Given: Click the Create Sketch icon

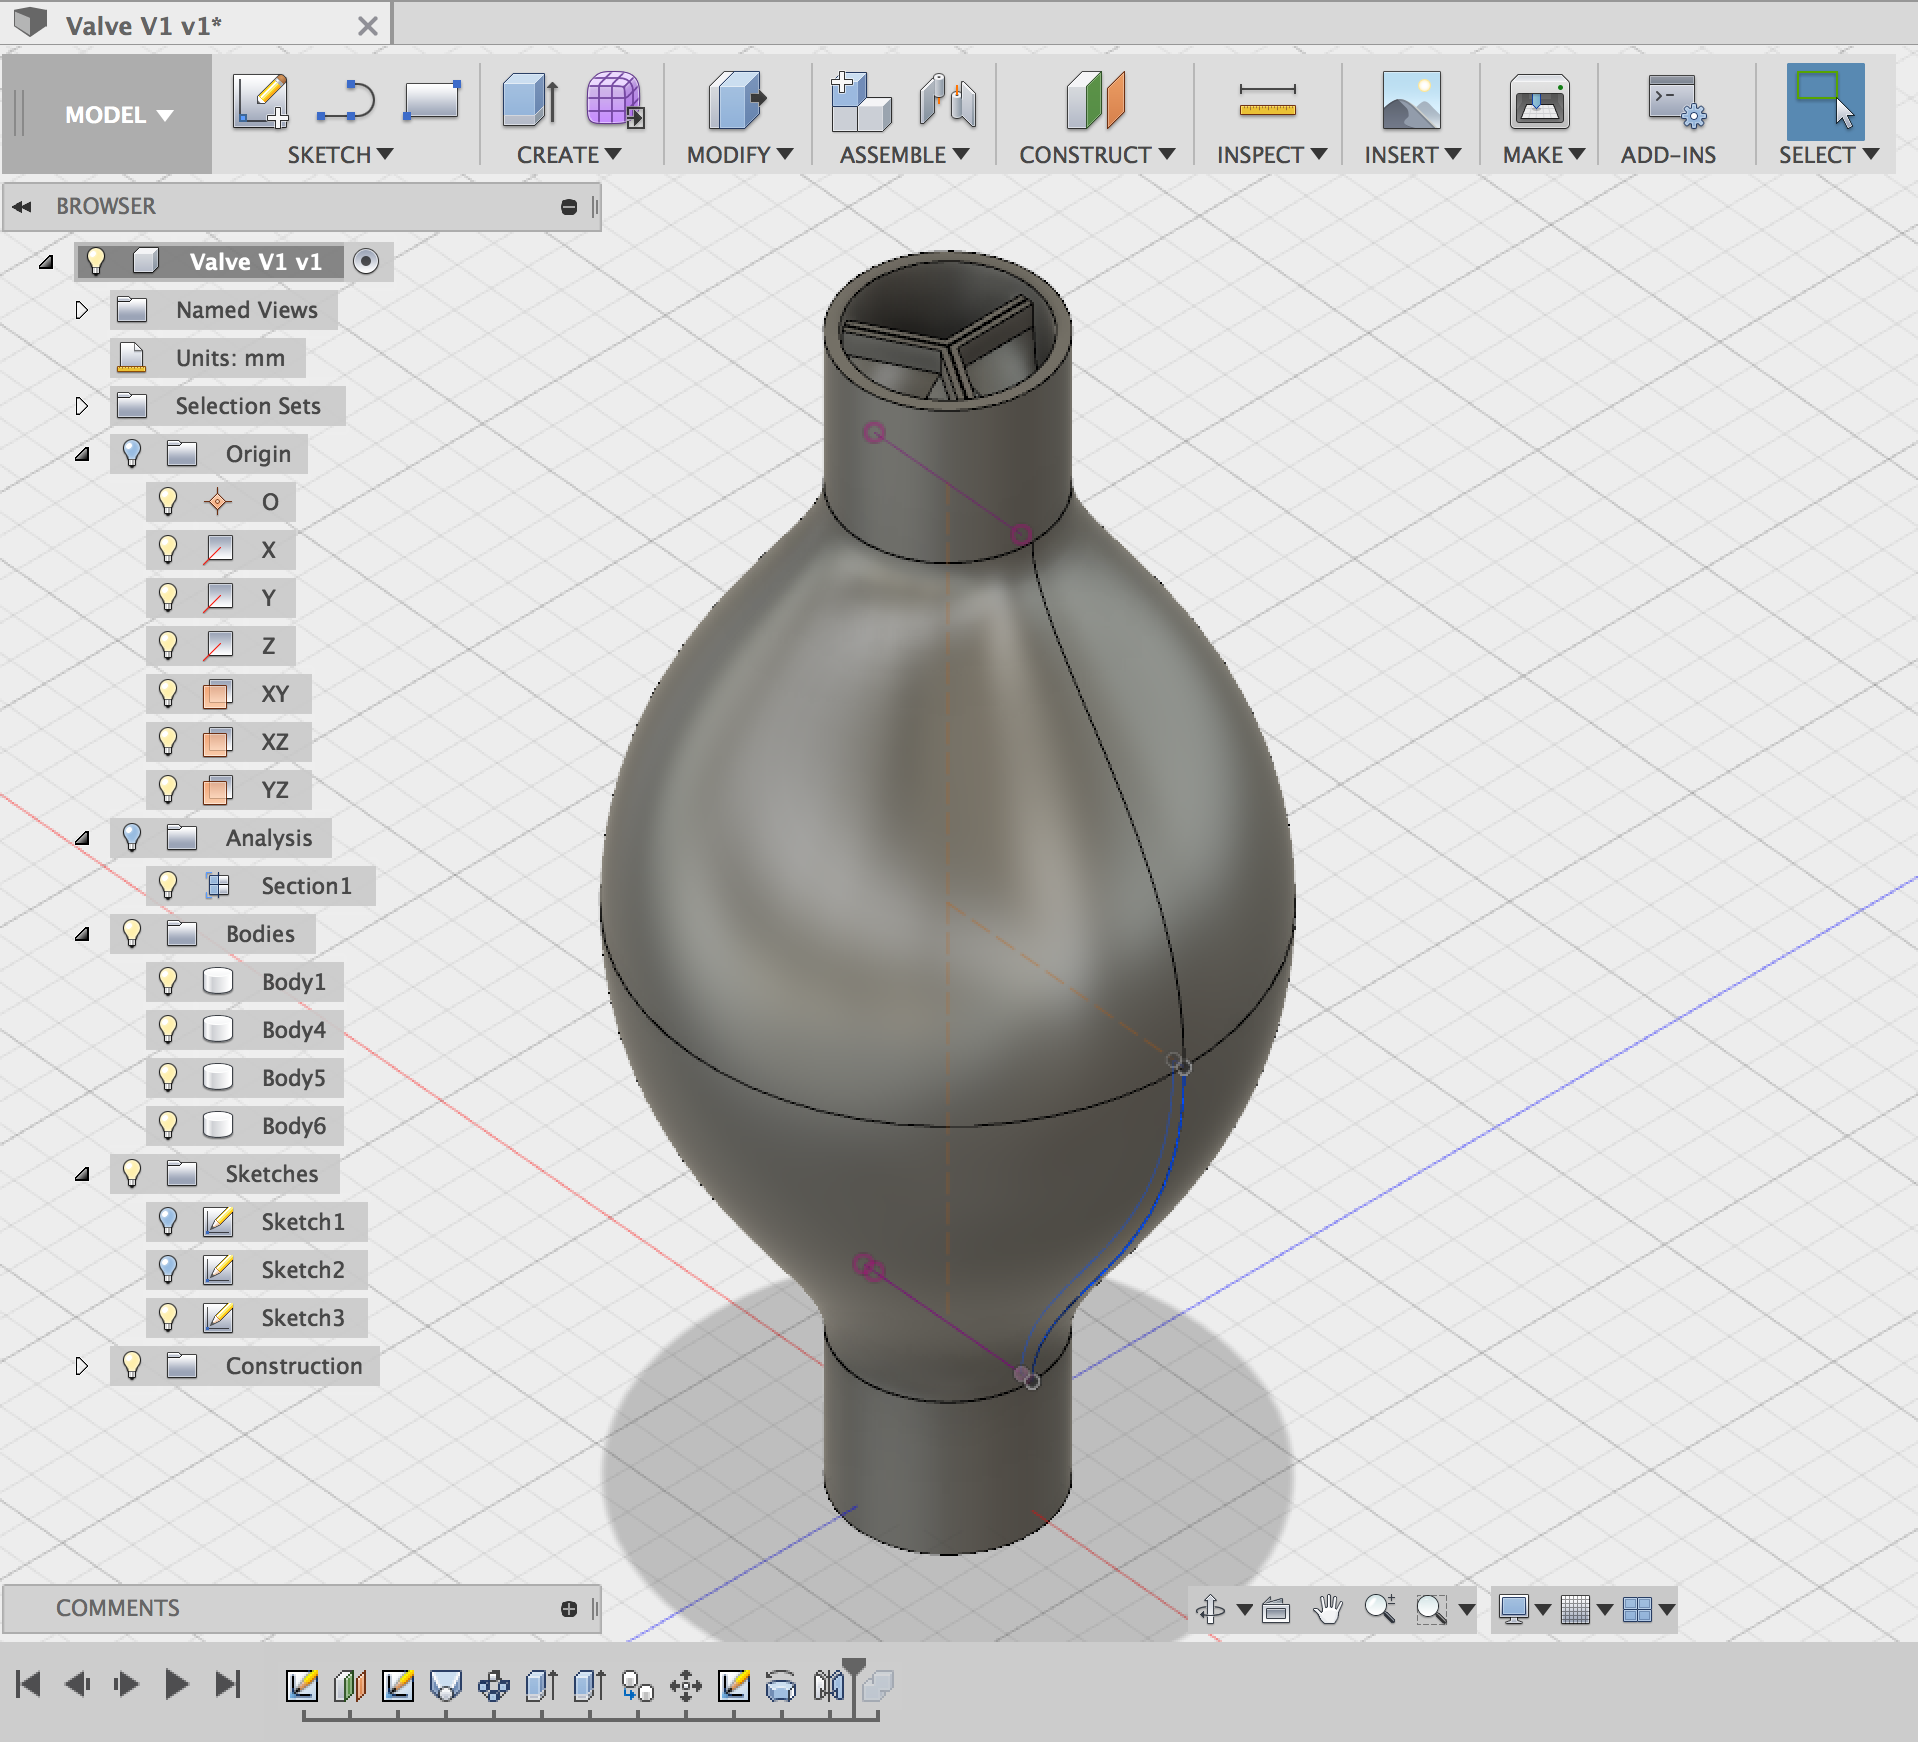Looking at the screenshot, I should pos(260,101).
